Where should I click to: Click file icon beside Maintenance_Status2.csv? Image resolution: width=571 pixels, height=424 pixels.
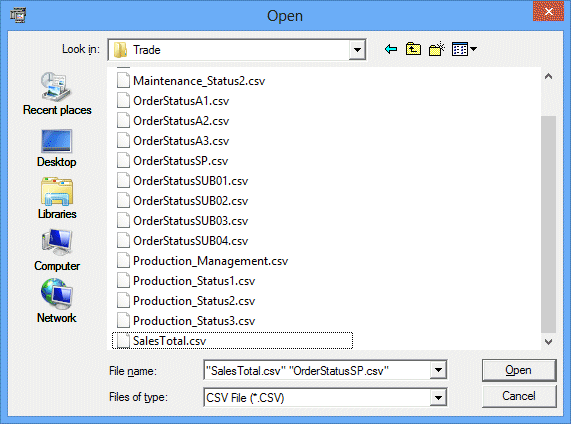(123, 81)
